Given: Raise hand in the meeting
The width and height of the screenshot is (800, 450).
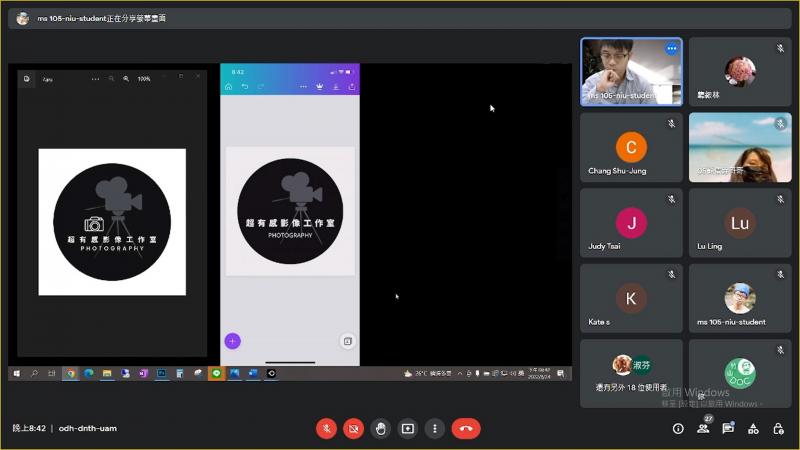Looking at the screenshot, I should click(380, 428).
